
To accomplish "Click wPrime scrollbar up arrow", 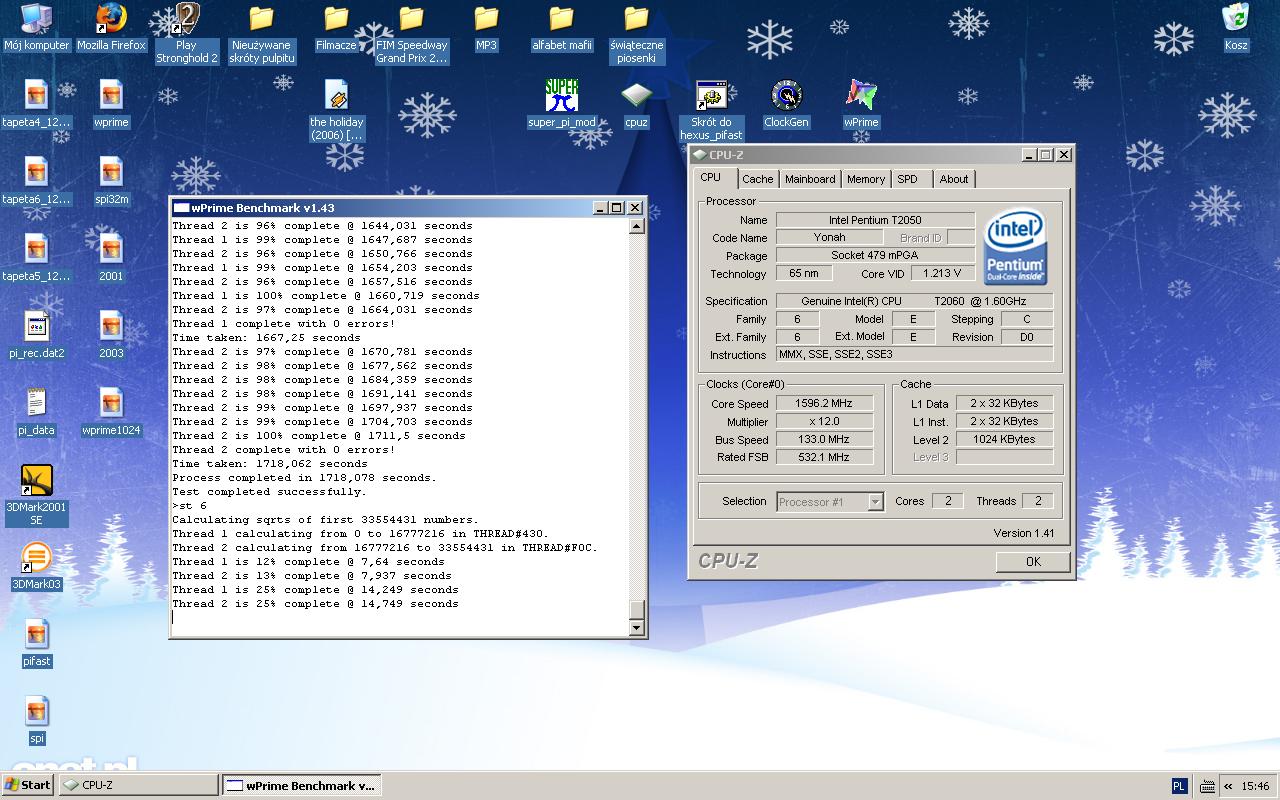I will click(636, 226).
